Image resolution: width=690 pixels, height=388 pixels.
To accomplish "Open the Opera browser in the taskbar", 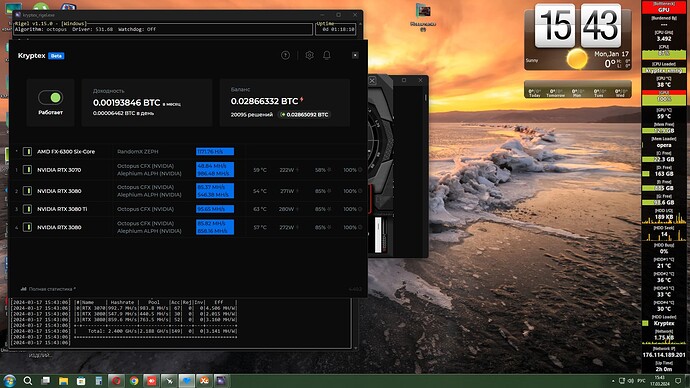I will [116, 381].
